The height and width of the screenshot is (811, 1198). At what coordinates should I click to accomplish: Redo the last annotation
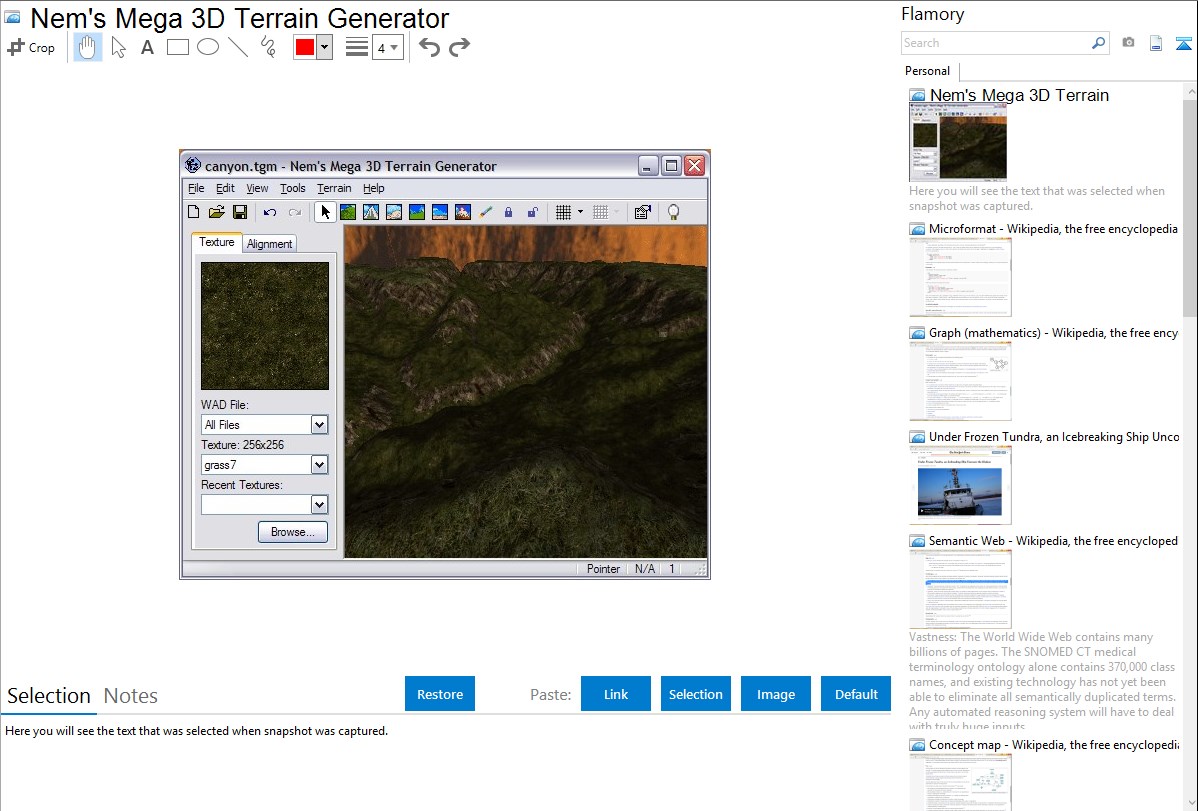[x=459, y=47]
